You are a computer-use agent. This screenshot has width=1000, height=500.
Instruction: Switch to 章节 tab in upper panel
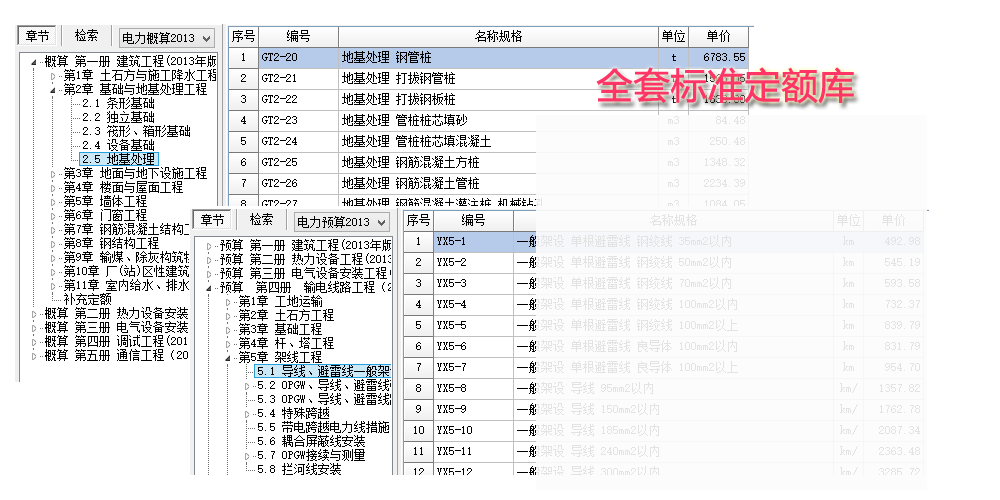37,36
